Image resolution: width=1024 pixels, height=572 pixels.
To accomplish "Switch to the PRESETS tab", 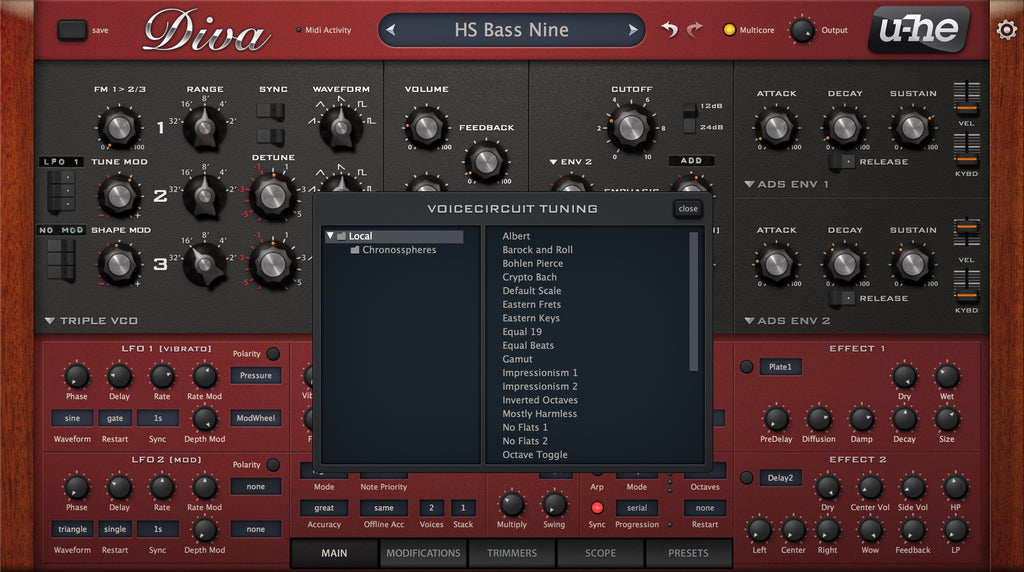I will coord(688,553).
